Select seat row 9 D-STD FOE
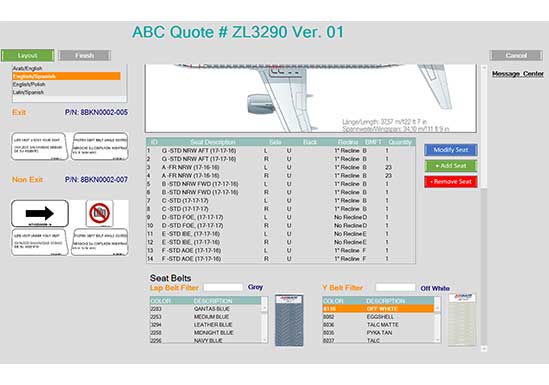549x385 pixels. (280, 217)
